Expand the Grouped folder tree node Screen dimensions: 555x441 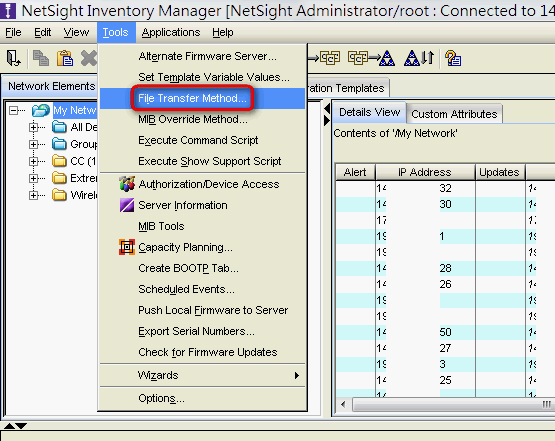pyautogui.click(x=33, y=144)
